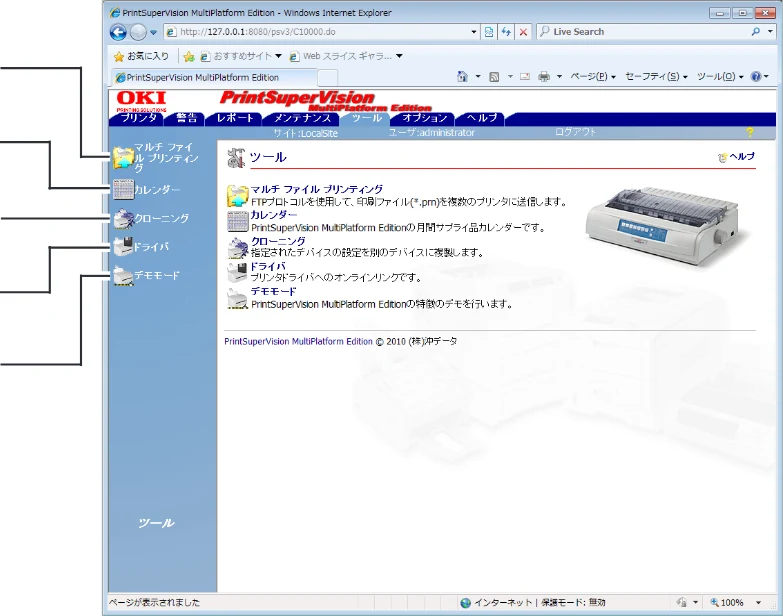This screenshot has width=783, height=616.
Task: Open the ツール(O) command bar dropdown
Action: pos(720,77)
